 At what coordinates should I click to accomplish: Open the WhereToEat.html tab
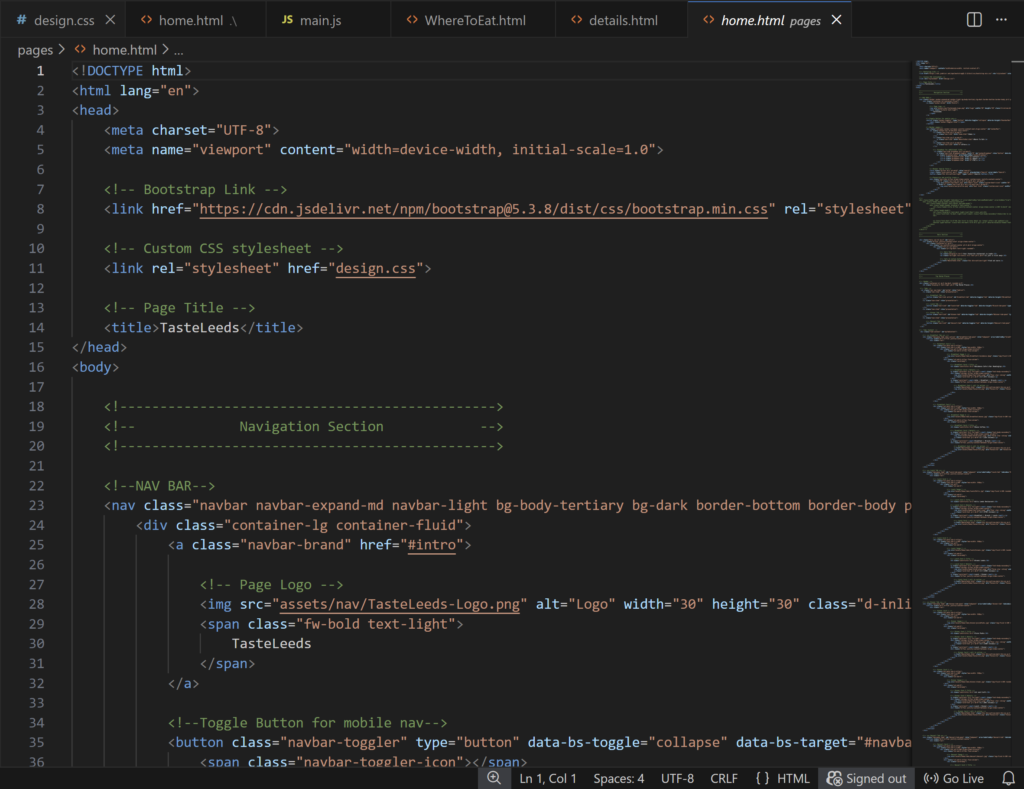[x=474, y=20]
